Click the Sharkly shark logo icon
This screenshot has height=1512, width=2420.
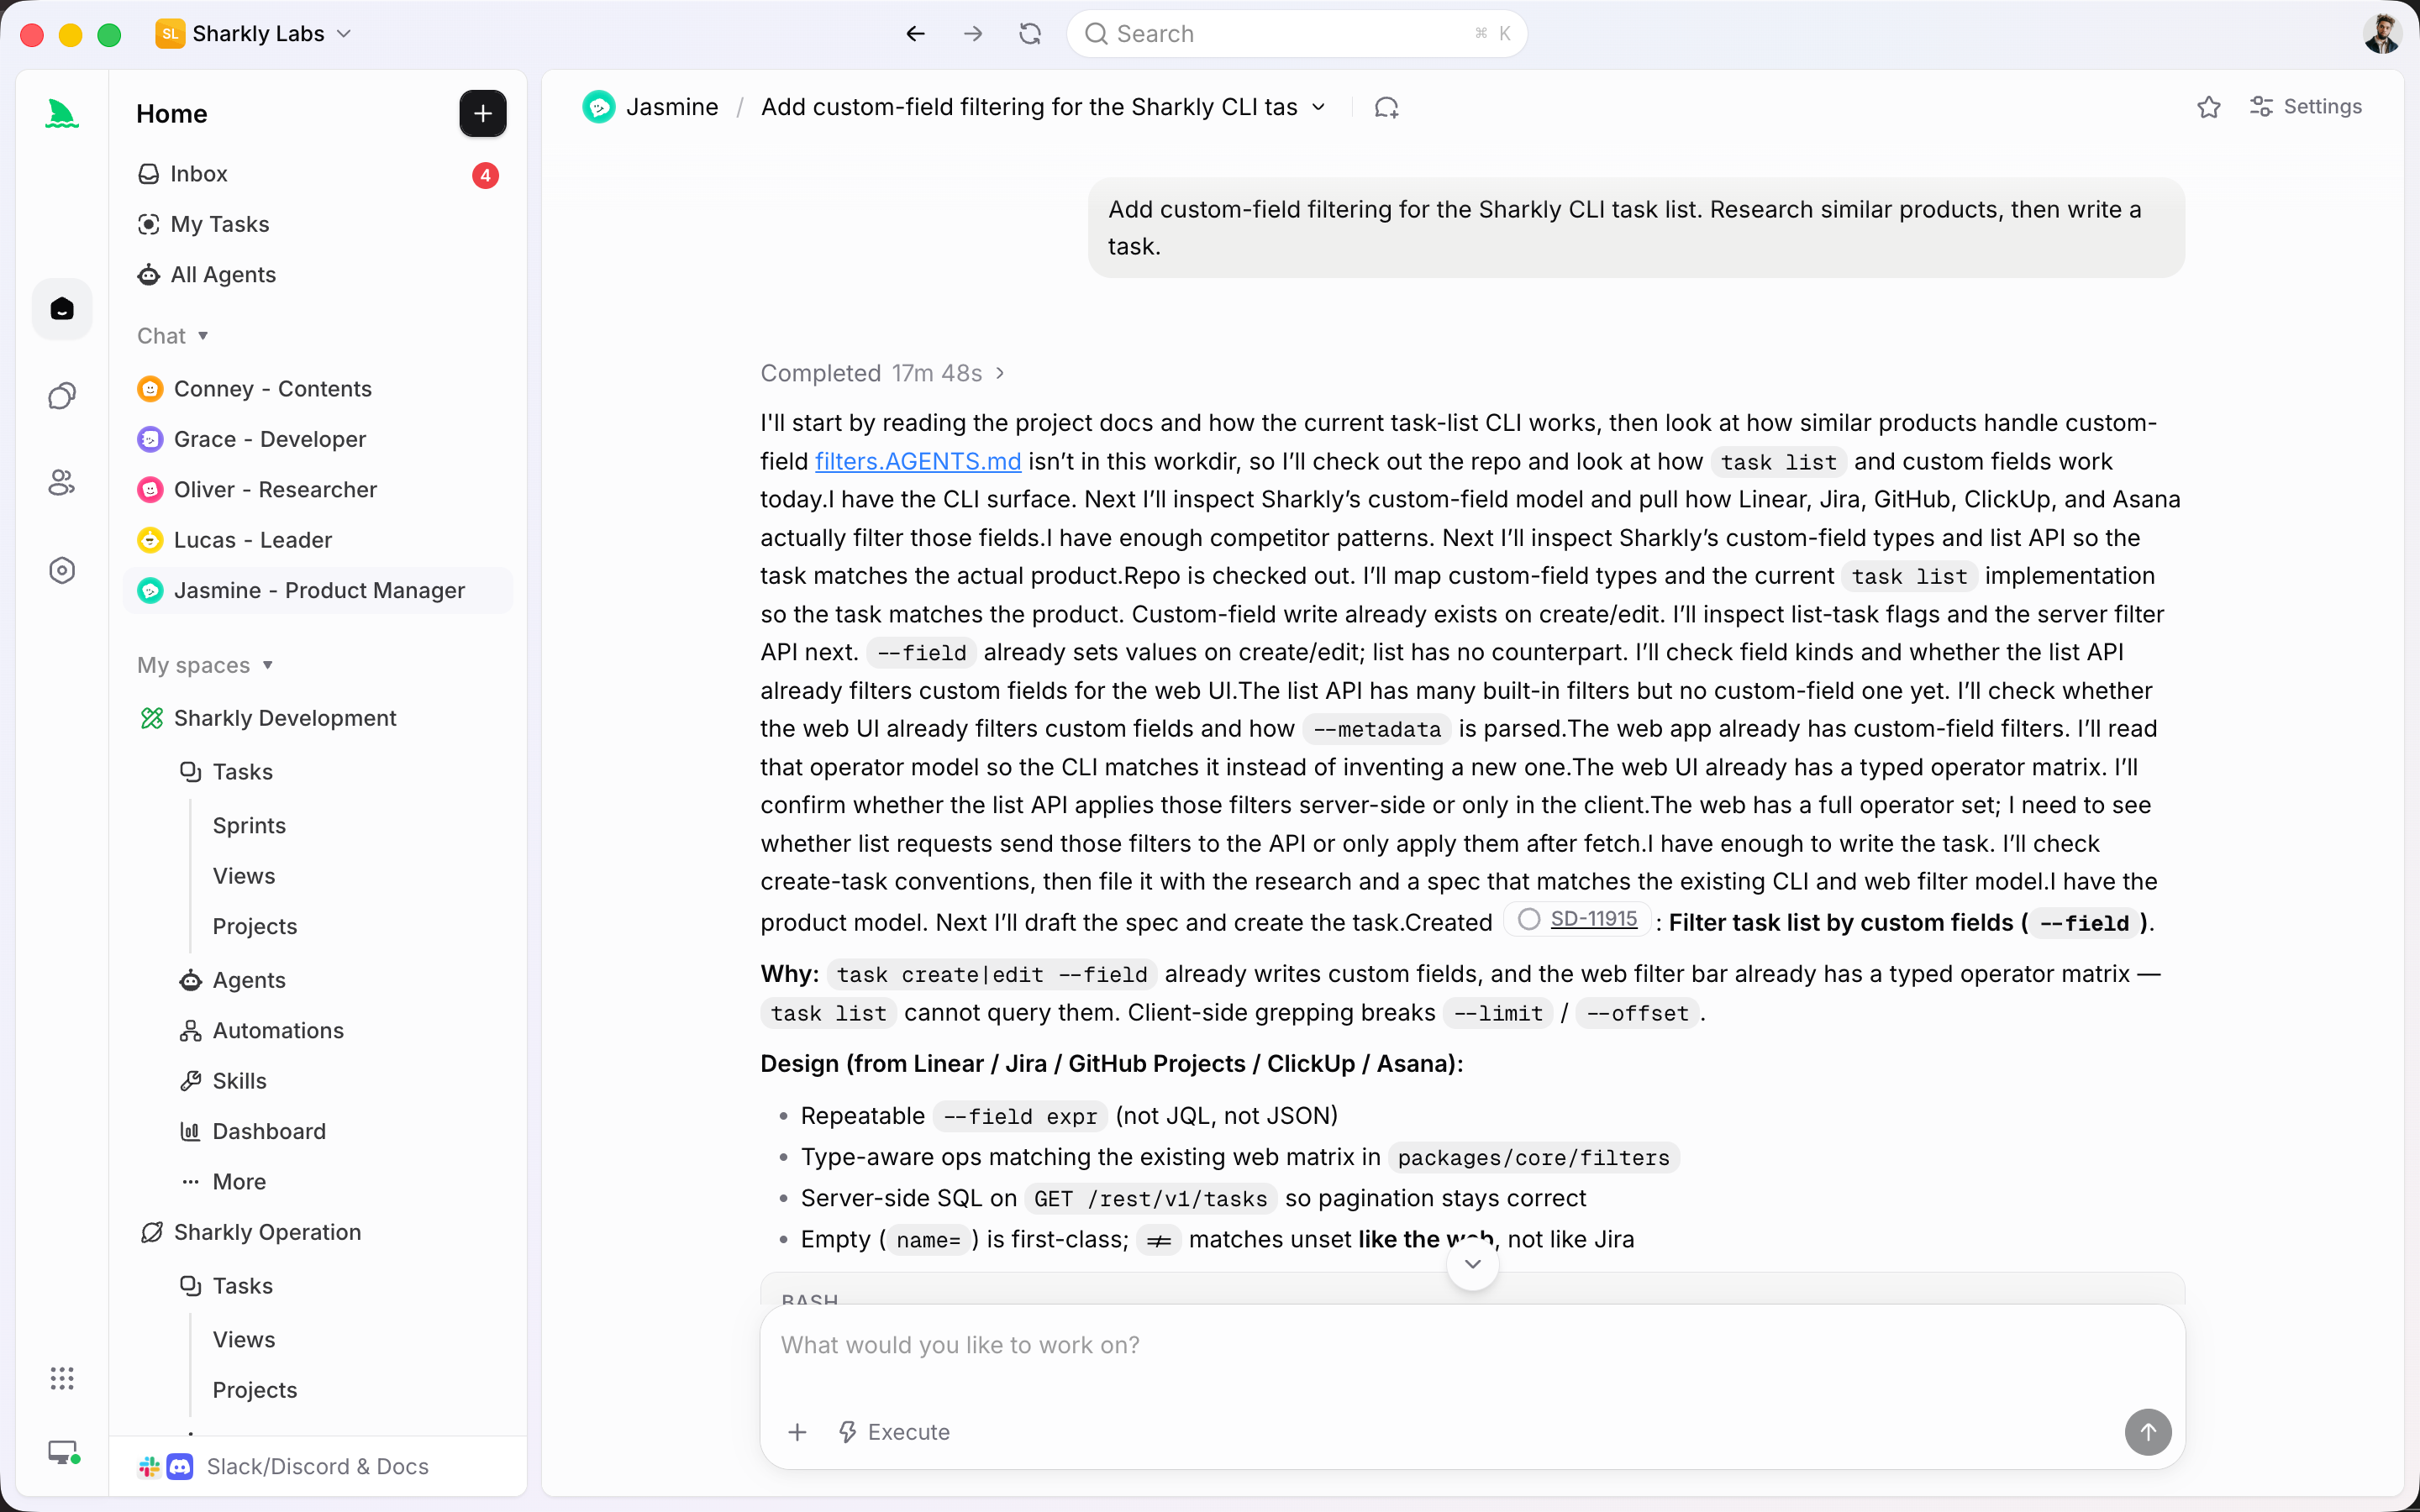[x=62, y=114]
